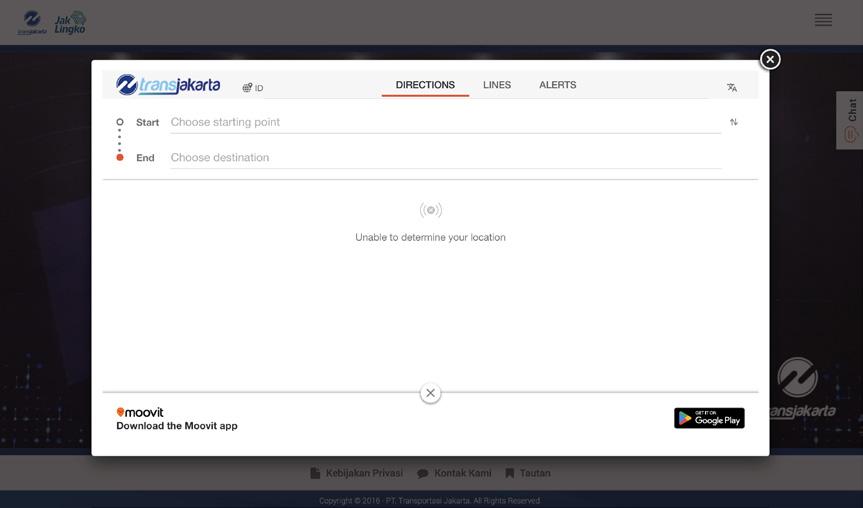Switch to the ALERTS tab
Image resolution: width=863 pixels, height=508 pixels.
pyautogui.click(x=558, y=85)
